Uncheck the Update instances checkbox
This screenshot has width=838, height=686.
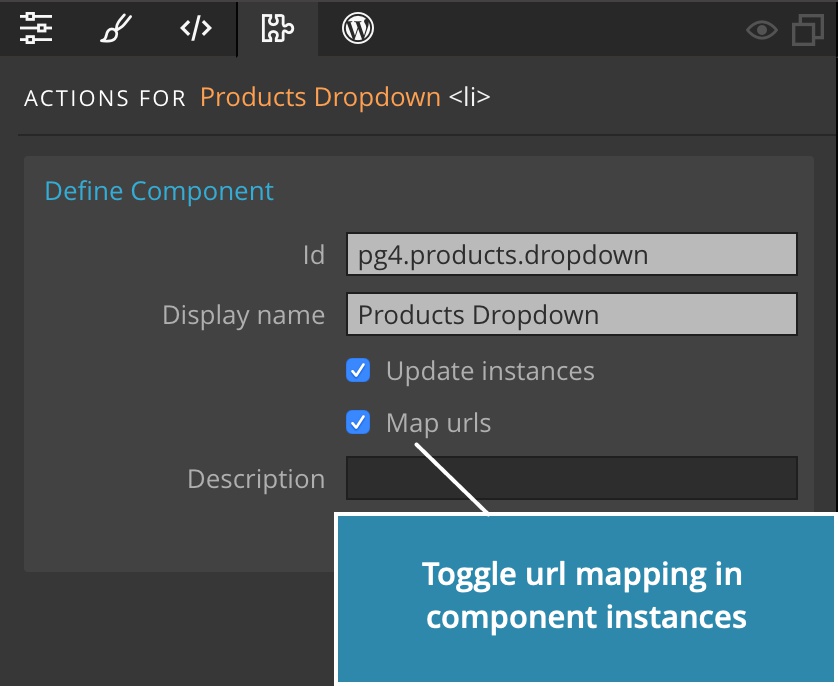(x=358, y=370)
